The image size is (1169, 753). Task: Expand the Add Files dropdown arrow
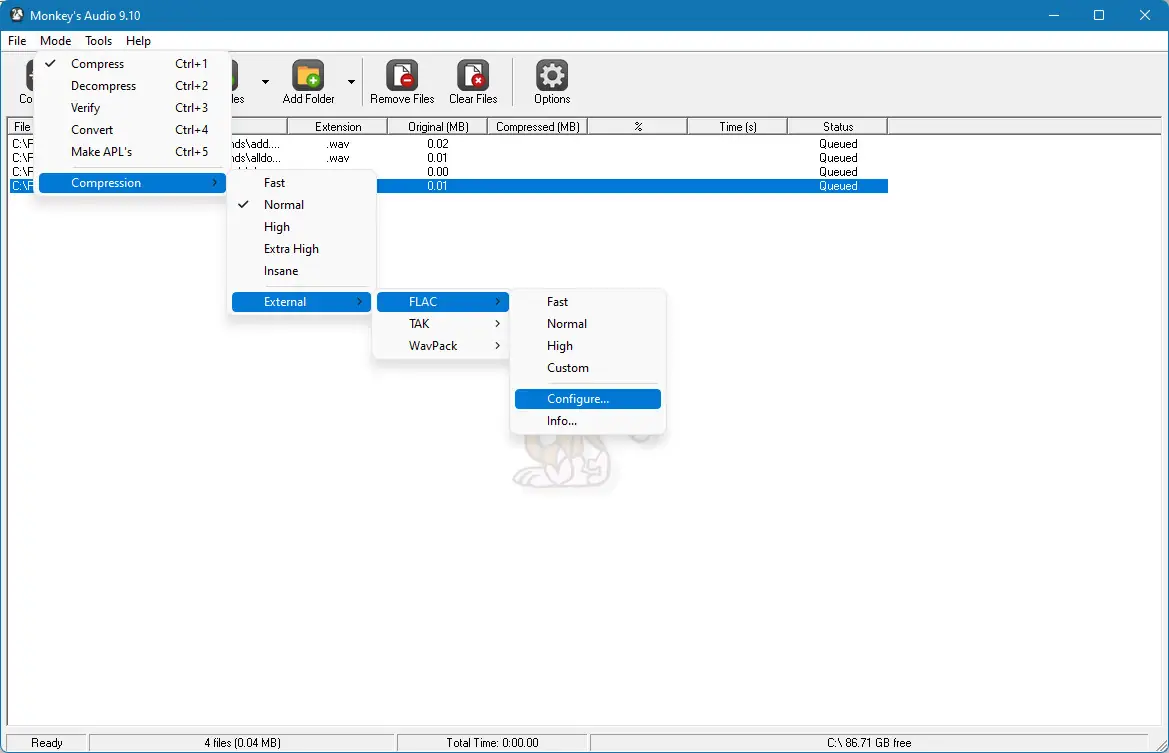[x=265, y=81]
